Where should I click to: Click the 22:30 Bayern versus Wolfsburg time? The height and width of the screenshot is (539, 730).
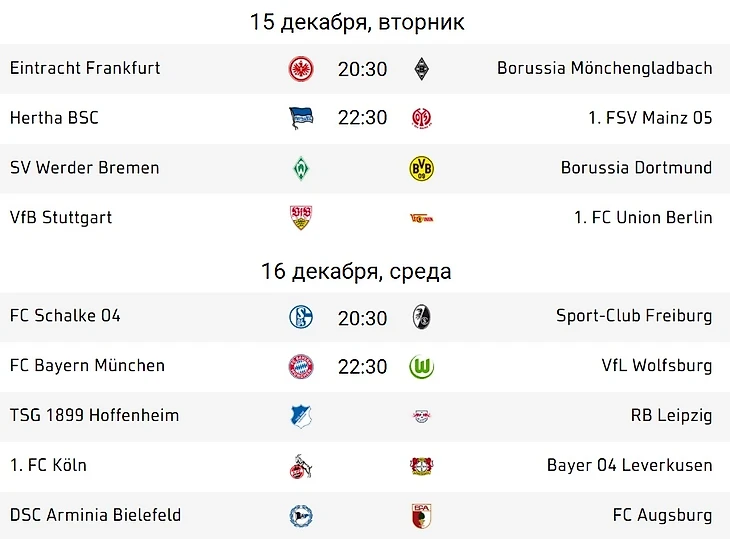click(362, 367)
